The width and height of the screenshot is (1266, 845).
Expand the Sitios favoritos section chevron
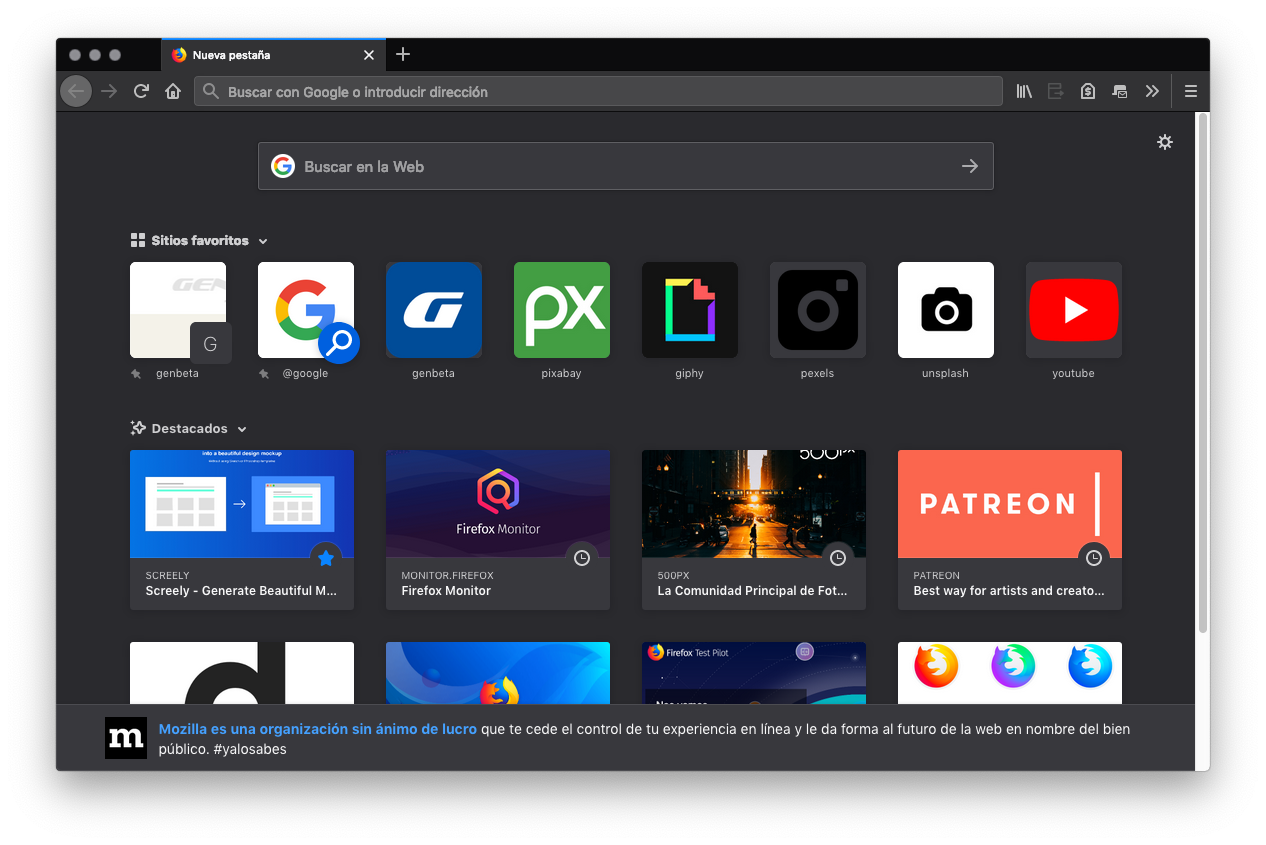(263, 241)
